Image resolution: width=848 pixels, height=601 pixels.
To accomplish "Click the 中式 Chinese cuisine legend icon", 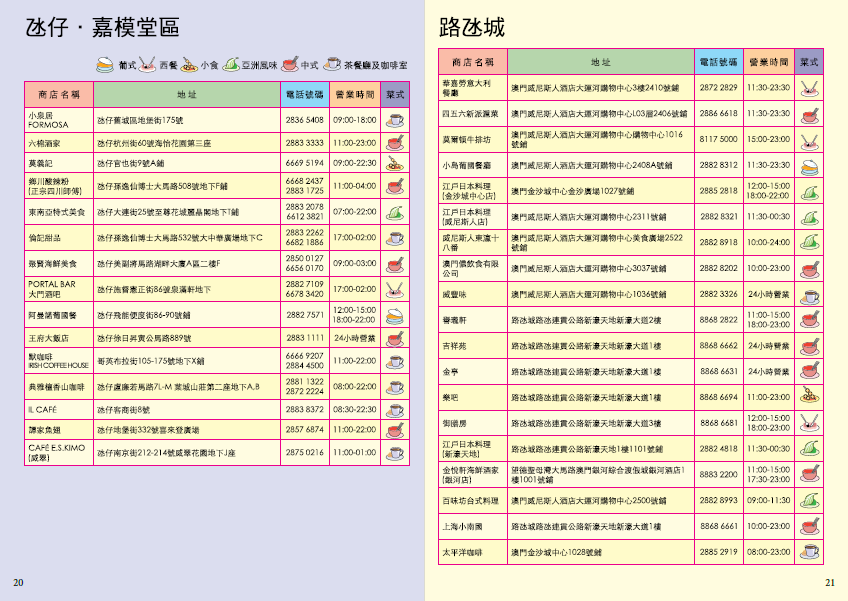I will point(290,65).
